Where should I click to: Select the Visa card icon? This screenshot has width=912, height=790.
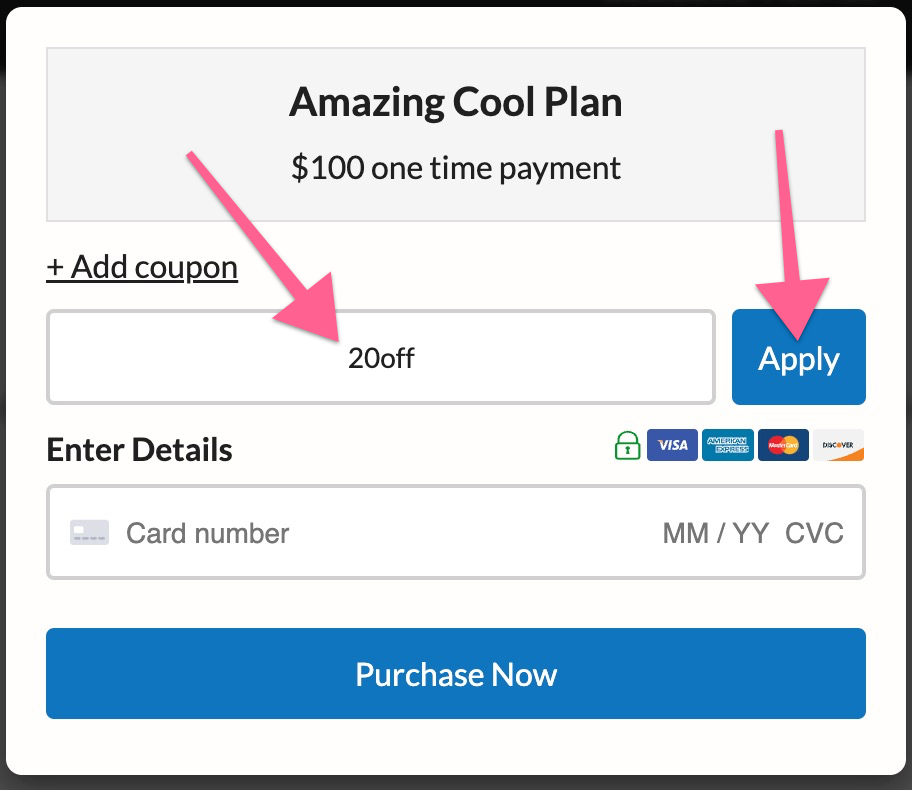coord(672,445)
